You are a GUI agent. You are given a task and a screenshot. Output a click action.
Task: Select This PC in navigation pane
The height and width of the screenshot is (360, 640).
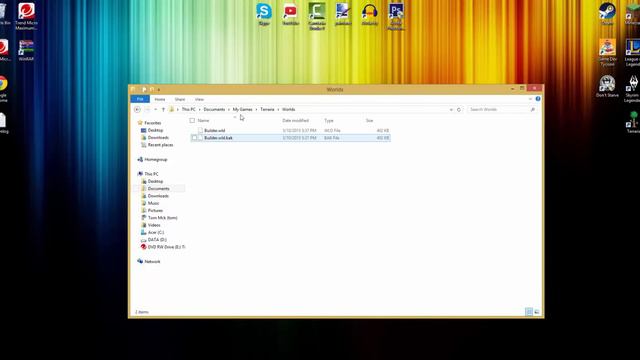pyautogui.click(x=151, y=174)
